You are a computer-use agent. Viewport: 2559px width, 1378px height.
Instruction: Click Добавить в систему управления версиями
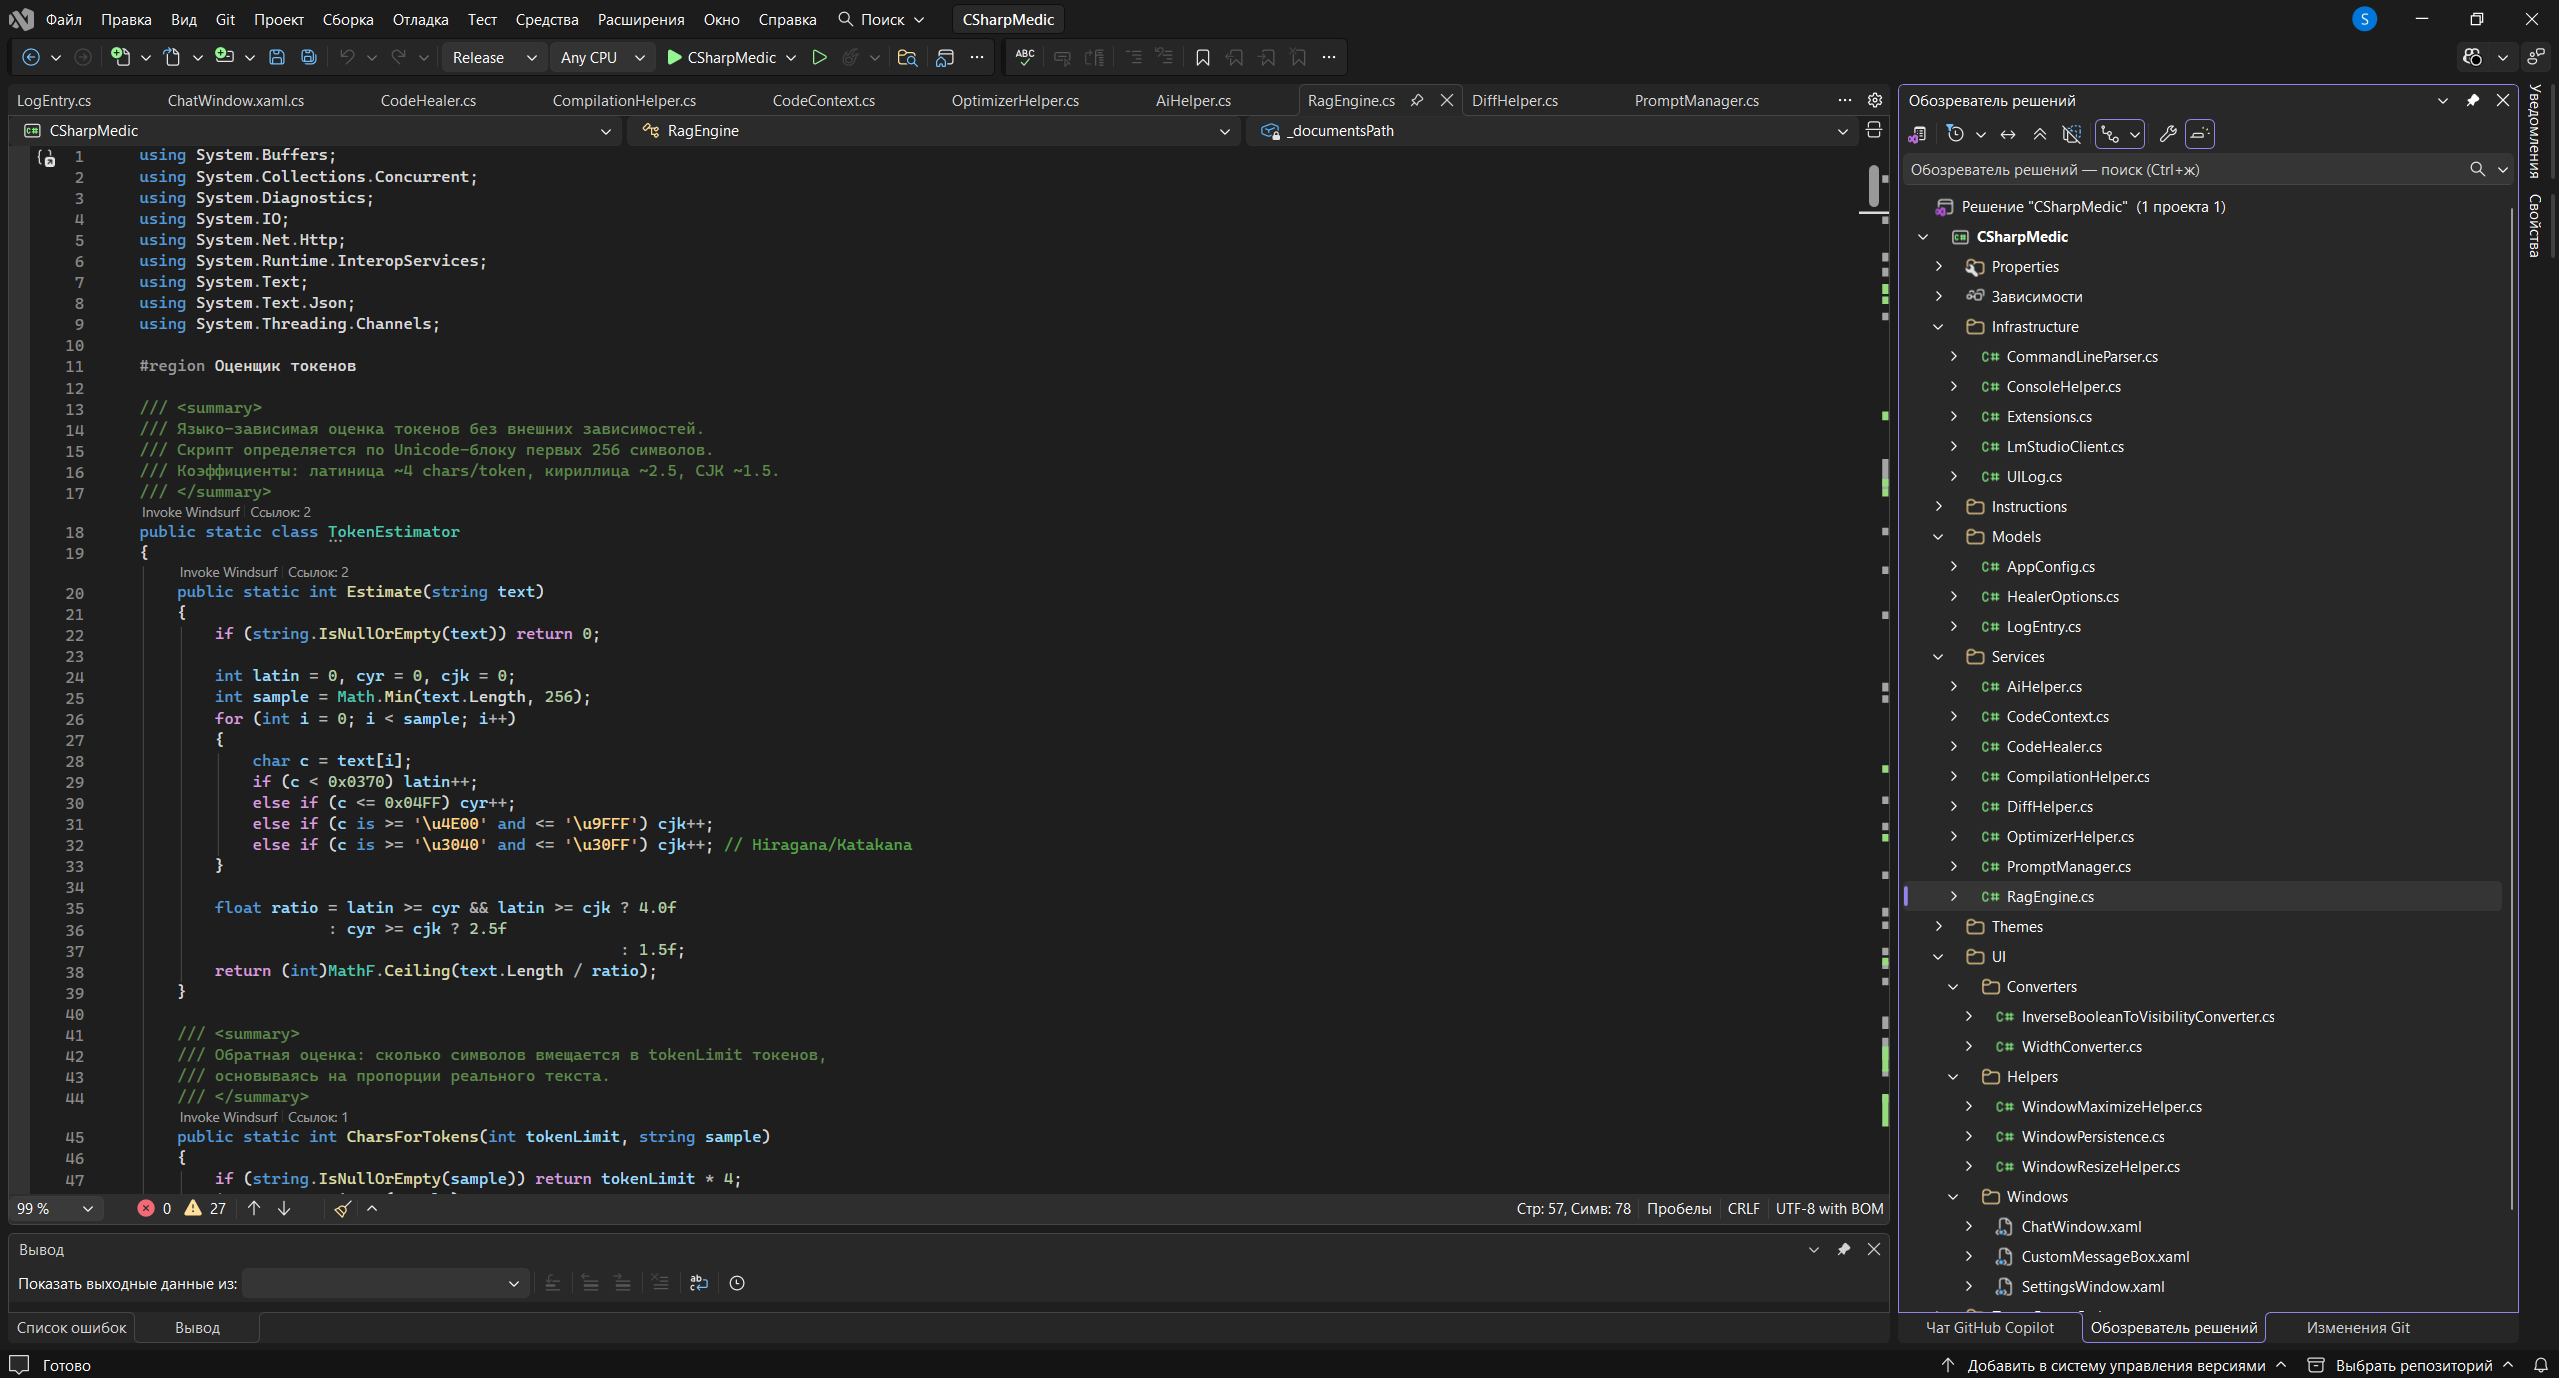pos(2115,1365)
